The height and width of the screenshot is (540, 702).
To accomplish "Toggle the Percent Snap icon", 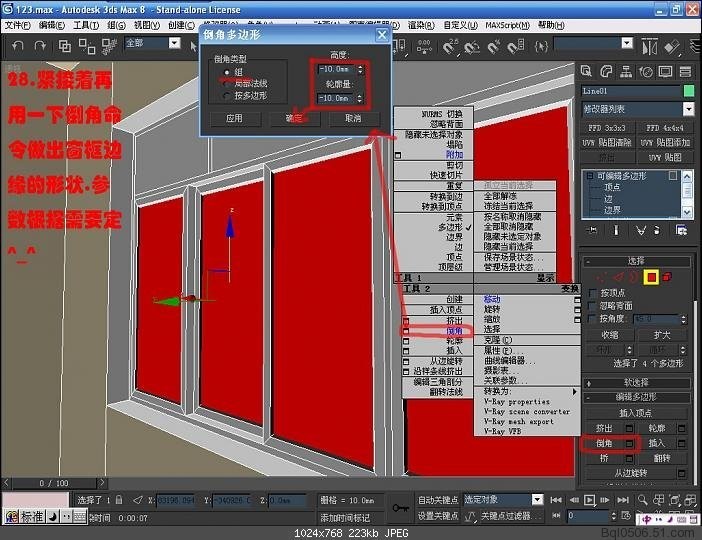I will [493, 46].
